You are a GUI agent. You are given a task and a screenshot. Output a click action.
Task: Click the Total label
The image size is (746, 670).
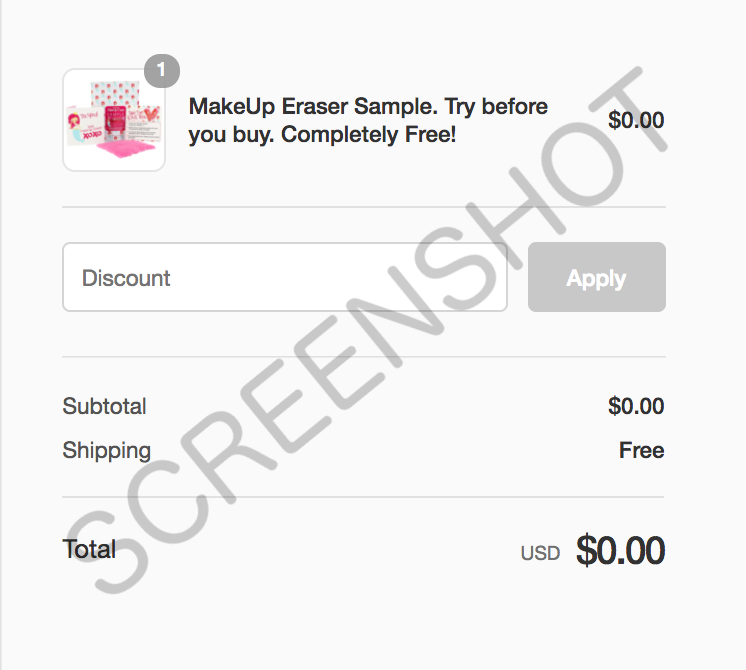coord(89,549)
